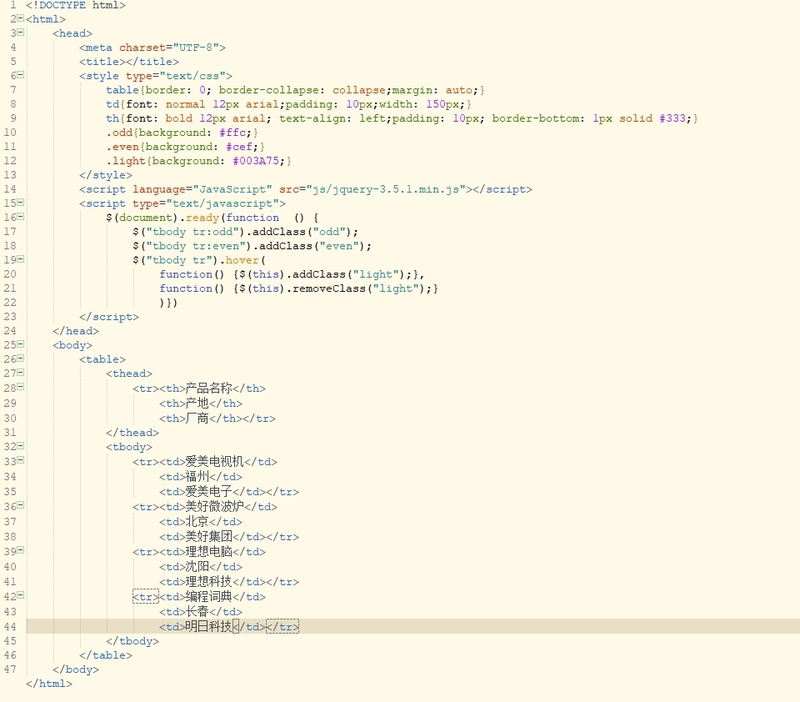This screenshot has height=702, width=800.
Task: Collapse the 理想电脑 row fold on line 39
Action: 20,550
